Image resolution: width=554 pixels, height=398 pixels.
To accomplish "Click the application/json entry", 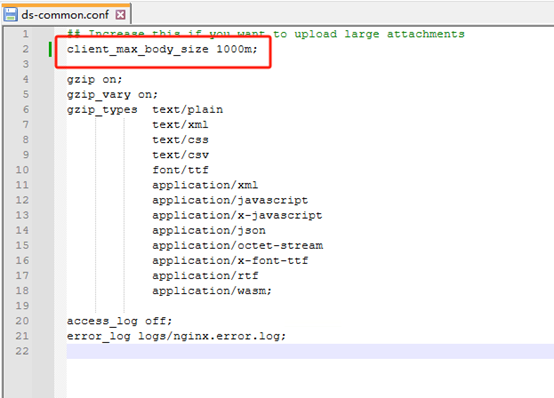I will click(x=209, y=230).
